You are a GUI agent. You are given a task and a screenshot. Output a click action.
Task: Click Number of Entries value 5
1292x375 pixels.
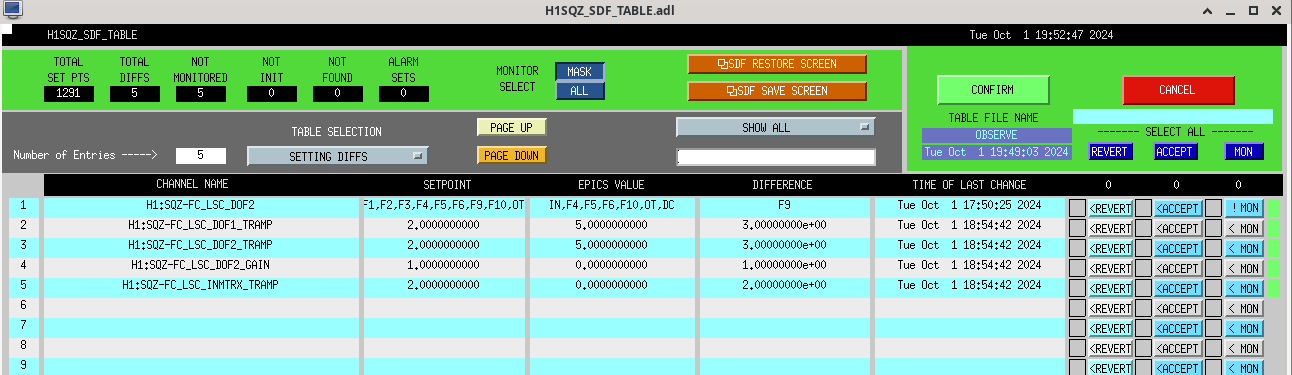[x=200, y=156]
